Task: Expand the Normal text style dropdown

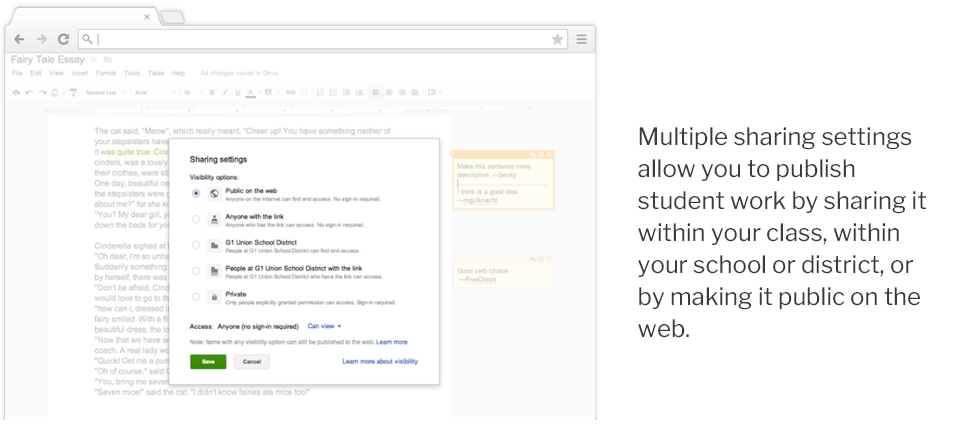Action: tap(105, 93)
